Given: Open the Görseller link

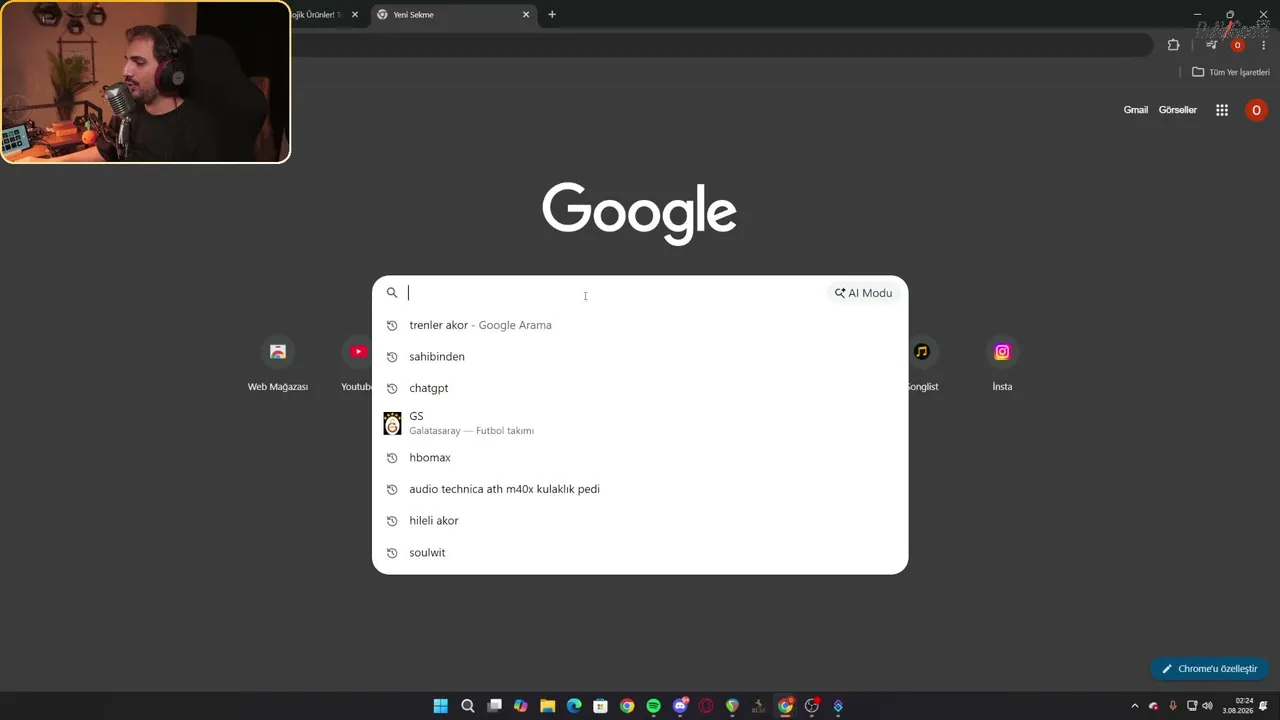Looking at the screenshot, I should tap(1178, 110).
